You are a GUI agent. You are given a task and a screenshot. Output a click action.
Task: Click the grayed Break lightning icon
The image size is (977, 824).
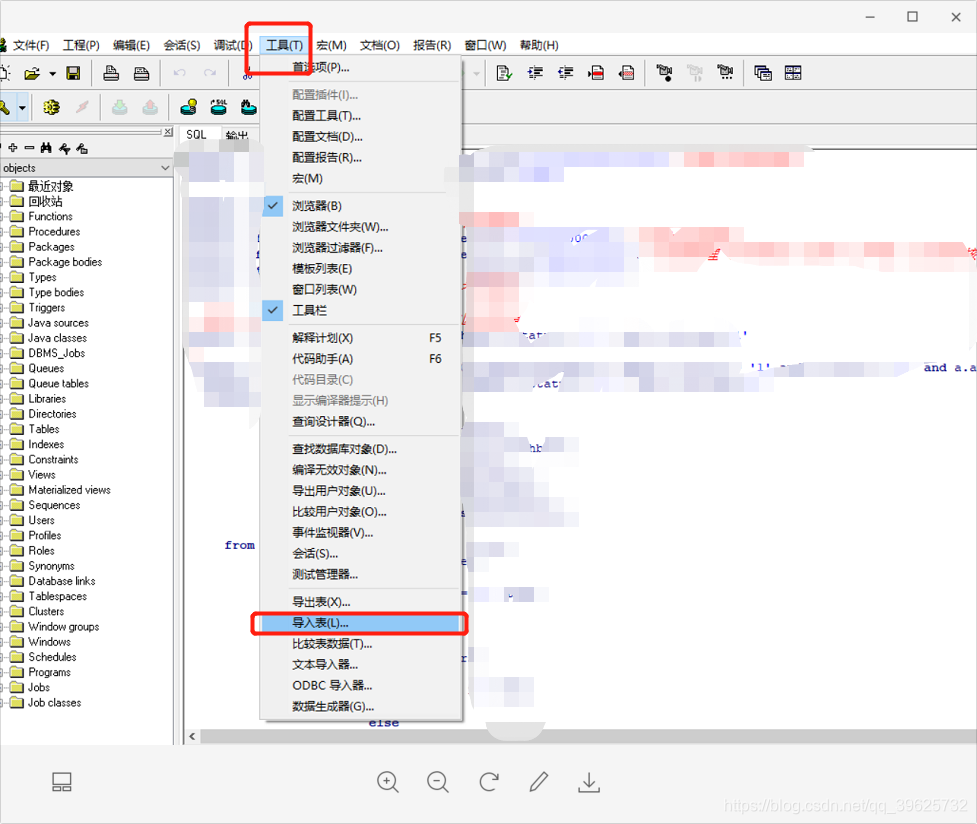82,107
